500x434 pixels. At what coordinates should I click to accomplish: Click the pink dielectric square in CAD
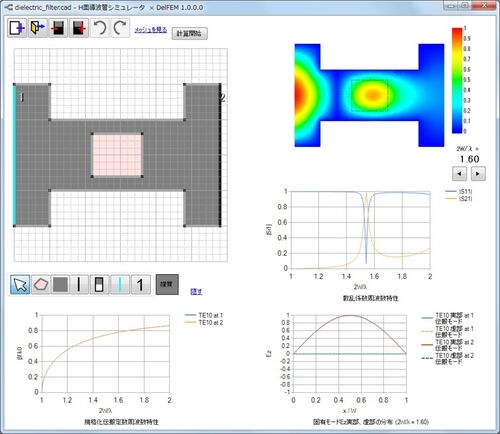[x=117, y=155]
